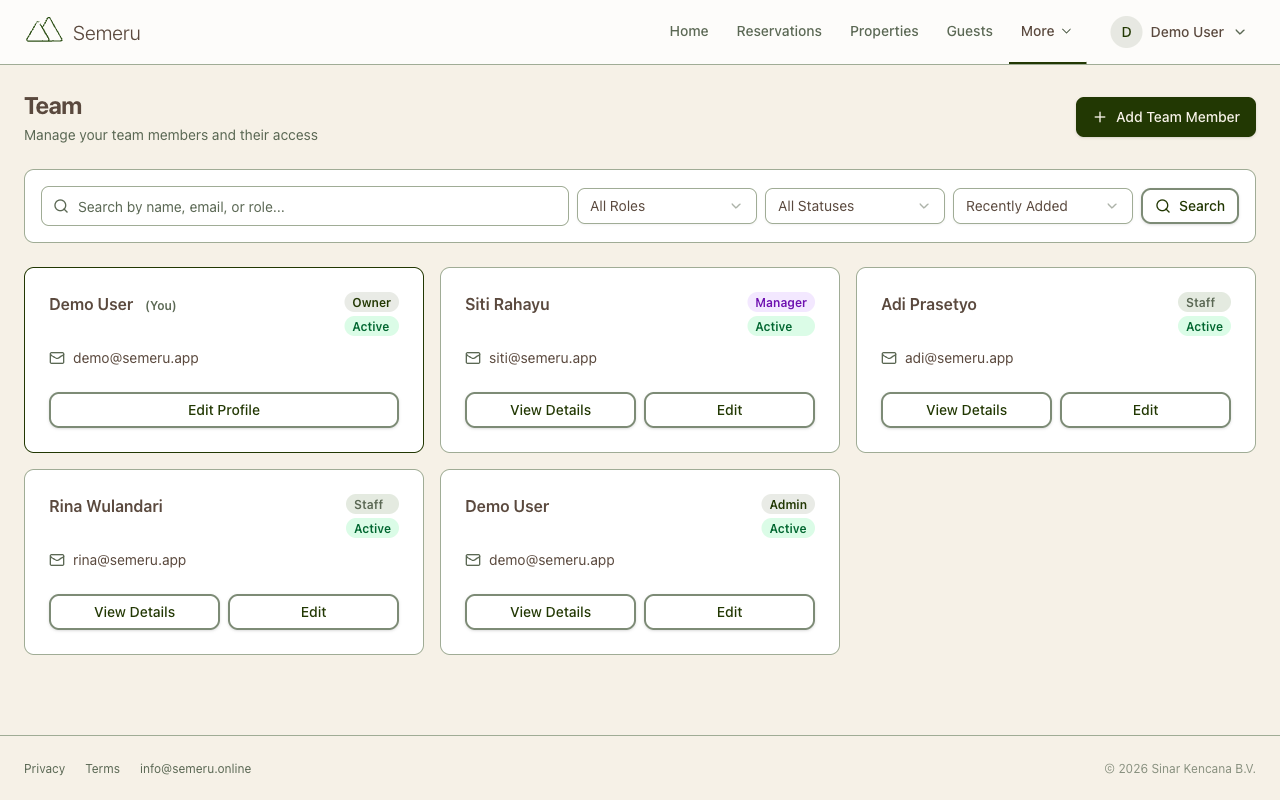Edit the Admin Demo User entry
The height and width of the screenshot is (800, 1280).
click(729, 612)
